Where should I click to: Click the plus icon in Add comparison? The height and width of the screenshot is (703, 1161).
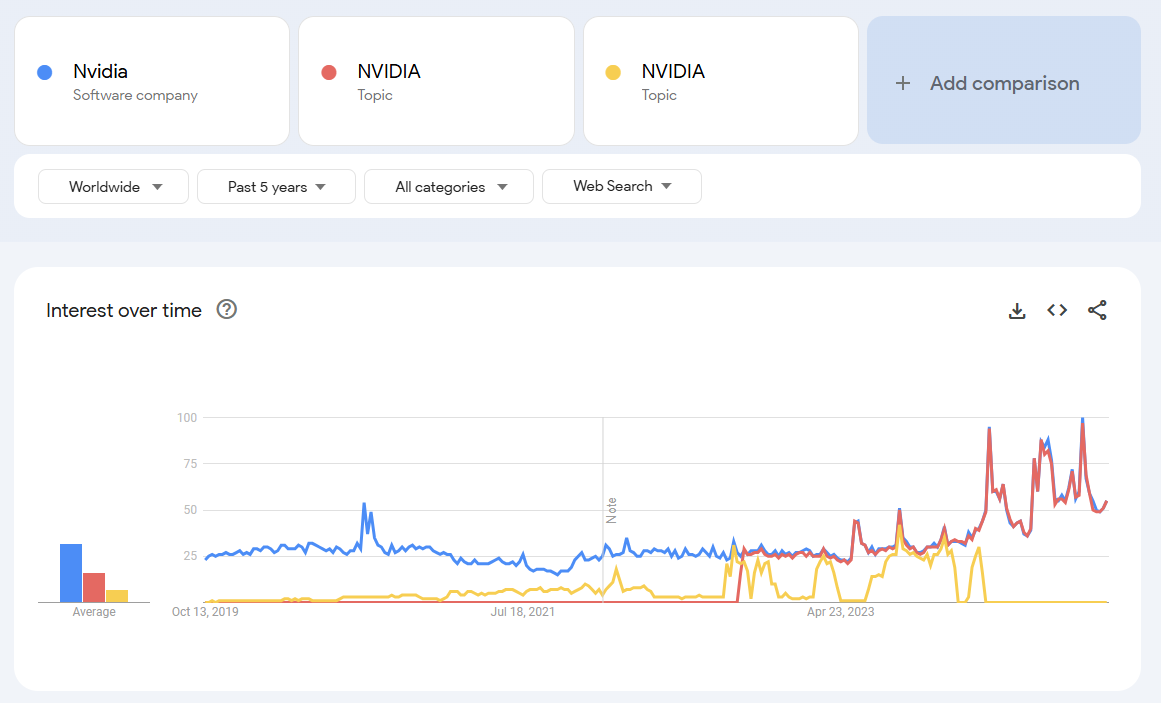[x=903, y=84]
